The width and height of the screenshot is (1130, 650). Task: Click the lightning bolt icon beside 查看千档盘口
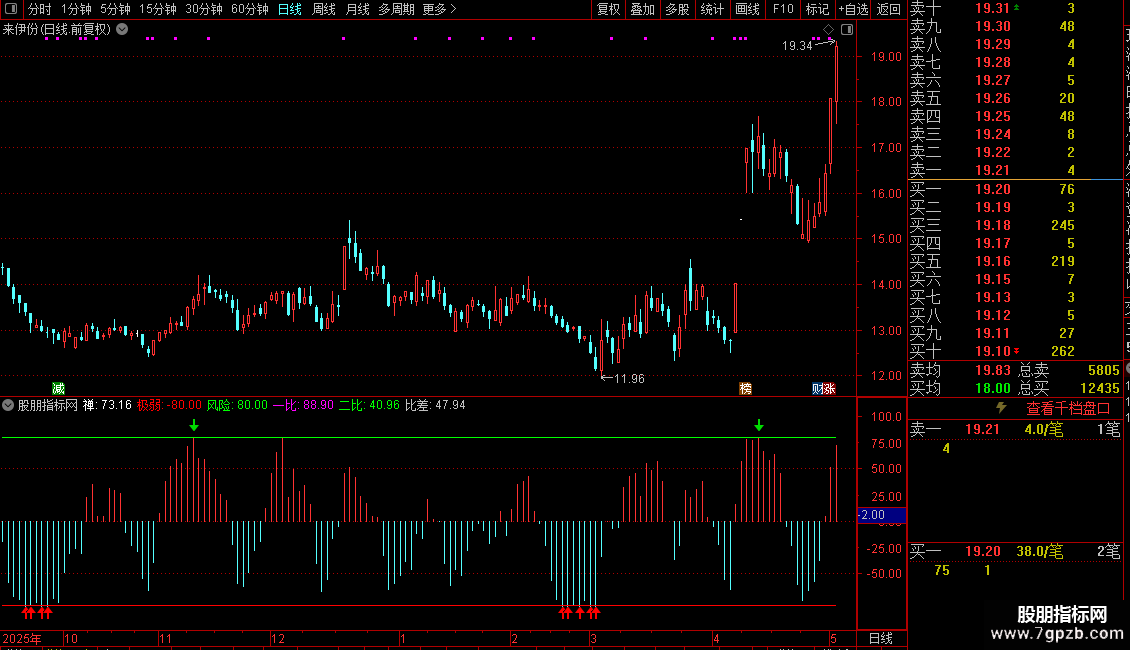tap(1002, 407)
